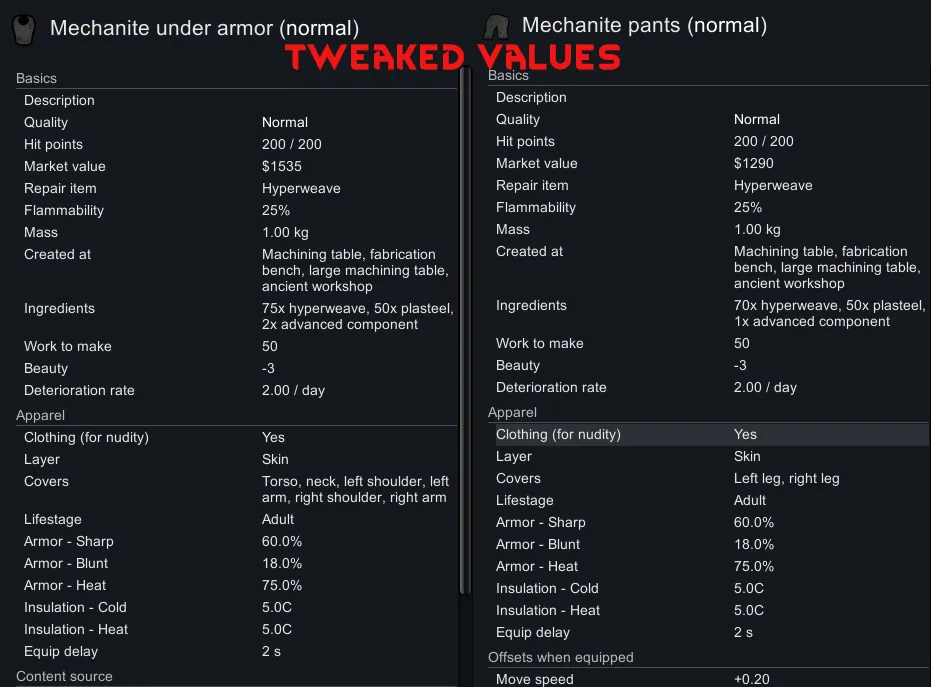The image size is (931, 687).
Task: Select the $1535 Market value row
Action: pyautogui.click(x=236, y=166)
